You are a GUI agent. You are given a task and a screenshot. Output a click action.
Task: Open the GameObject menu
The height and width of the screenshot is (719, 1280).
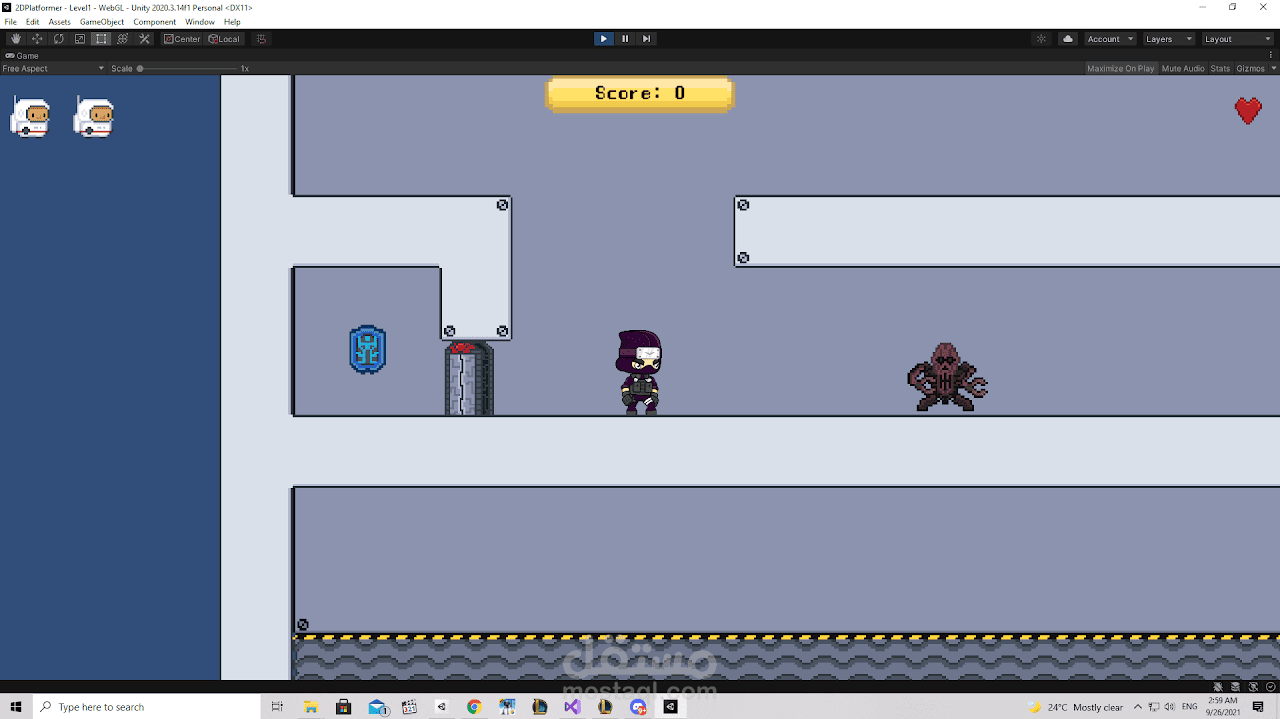102,21
